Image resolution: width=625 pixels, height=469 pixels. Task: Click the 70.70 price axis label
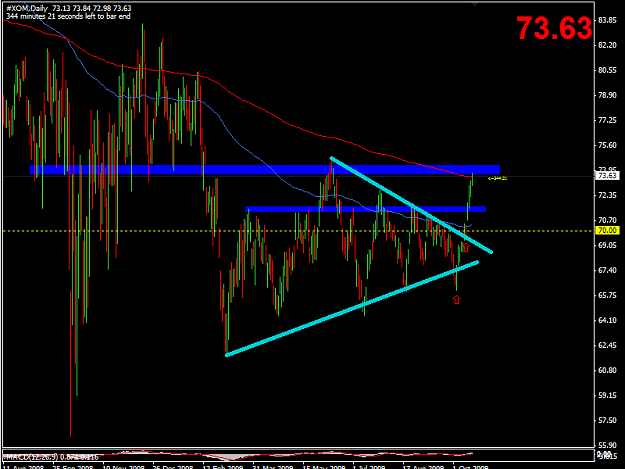607,220
